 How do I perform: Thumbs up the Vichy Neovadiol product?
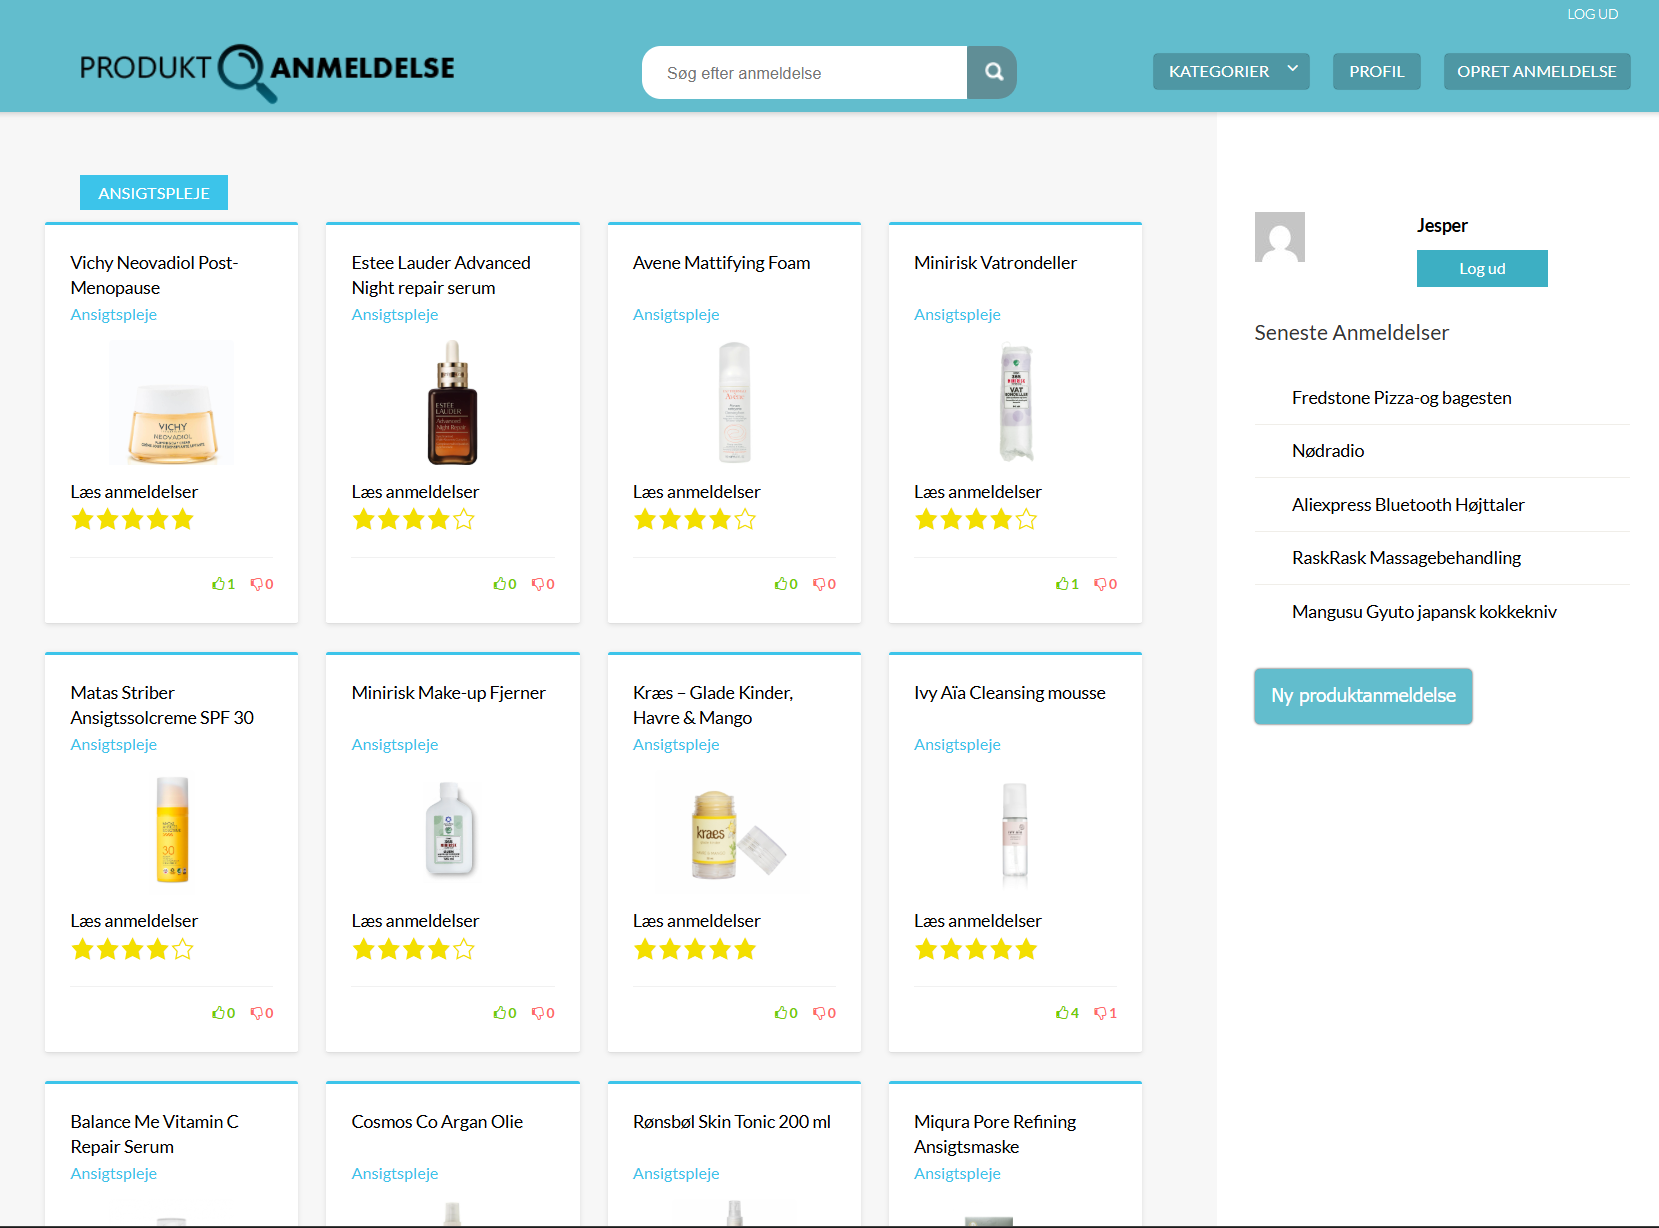(218, 584)
